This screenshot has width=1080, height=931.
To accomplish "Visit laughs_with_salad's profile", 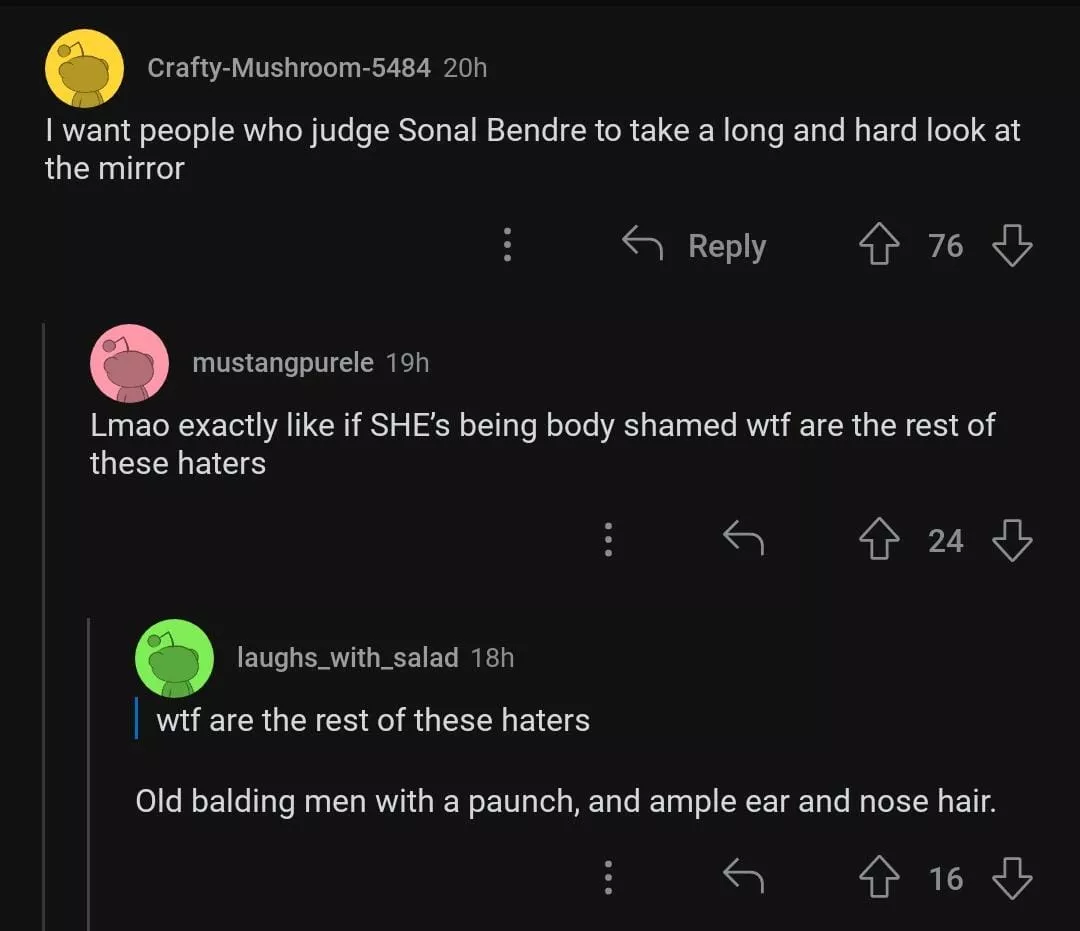I will coord(347,658).
